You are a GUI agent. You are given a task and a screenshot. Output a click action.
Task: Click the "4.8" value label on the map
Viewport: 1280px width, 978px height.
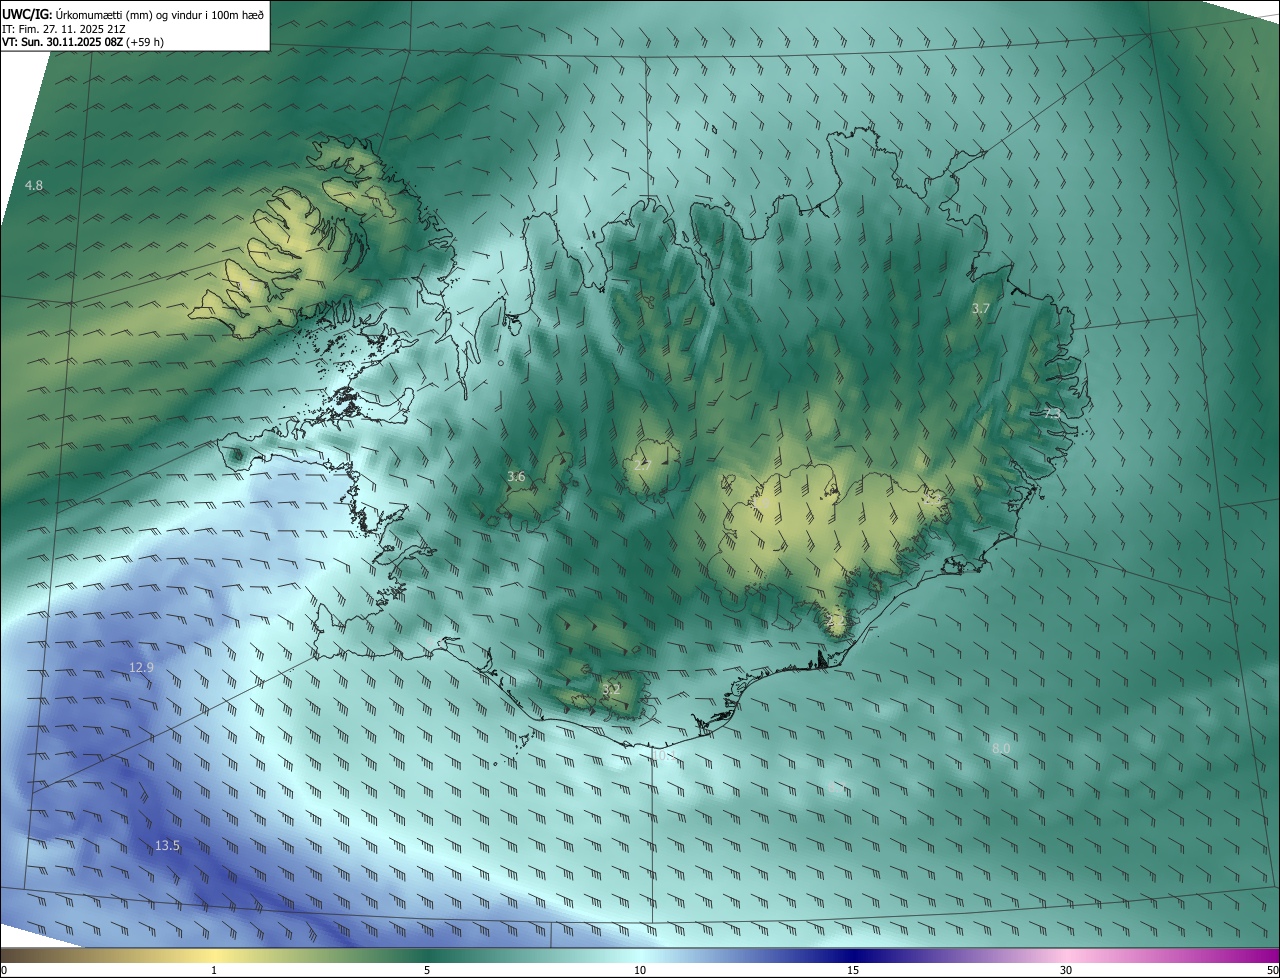coord(34,186)
